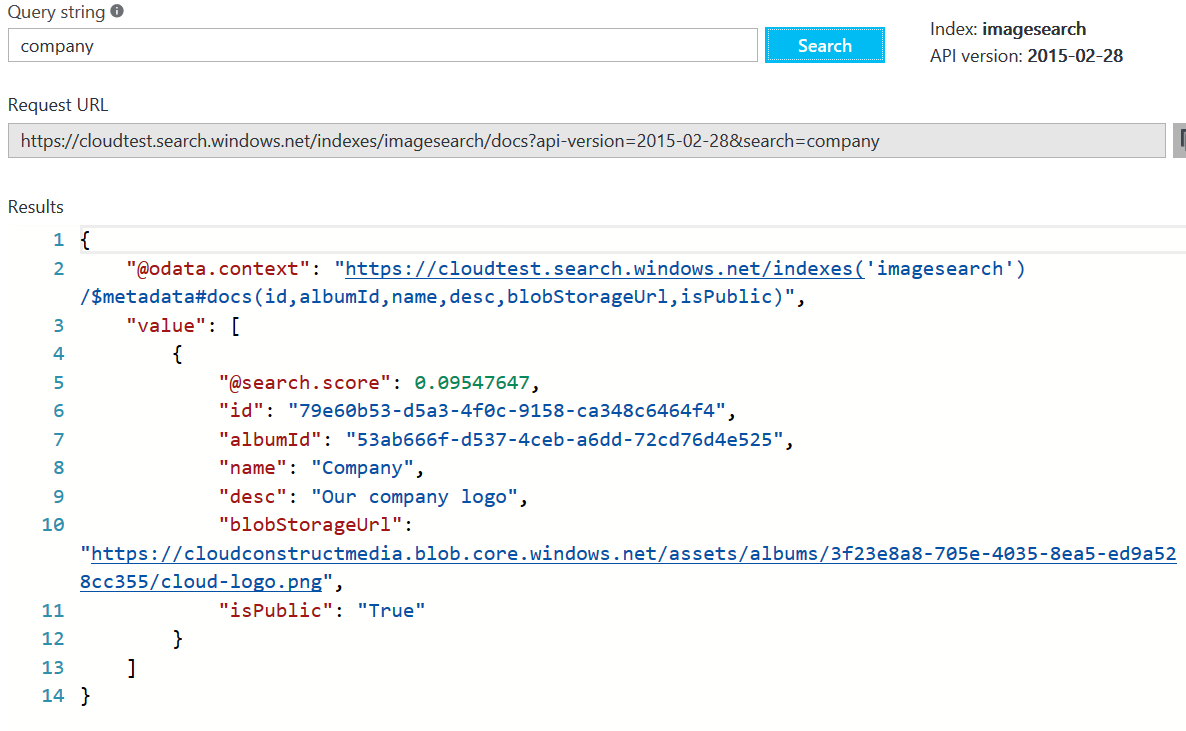This screenshot has height=731, width=1186.
Task: Click line number 1 in results gutter
Action: (58, 240)
